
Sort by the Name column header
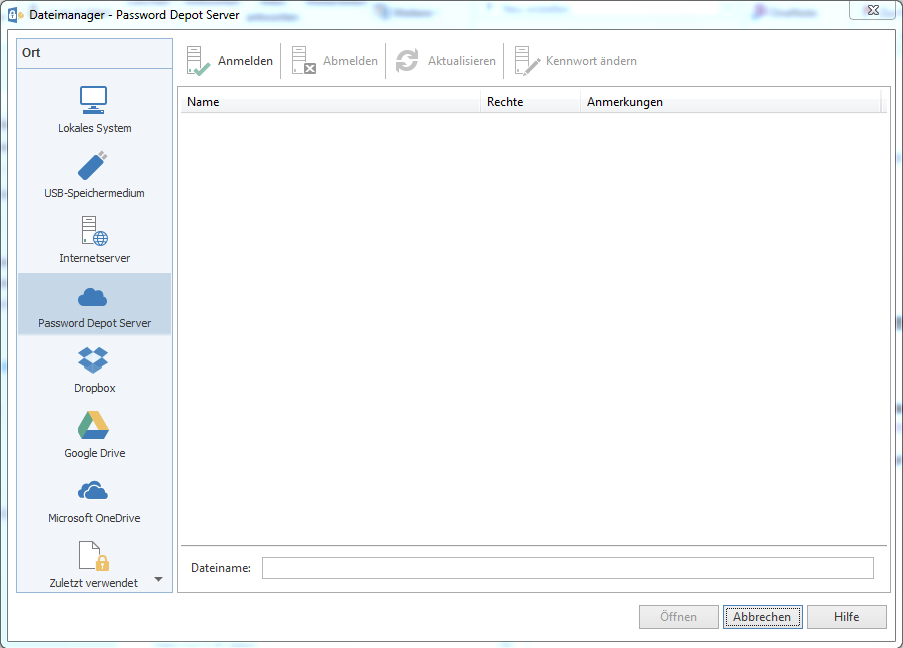(331, 102)
